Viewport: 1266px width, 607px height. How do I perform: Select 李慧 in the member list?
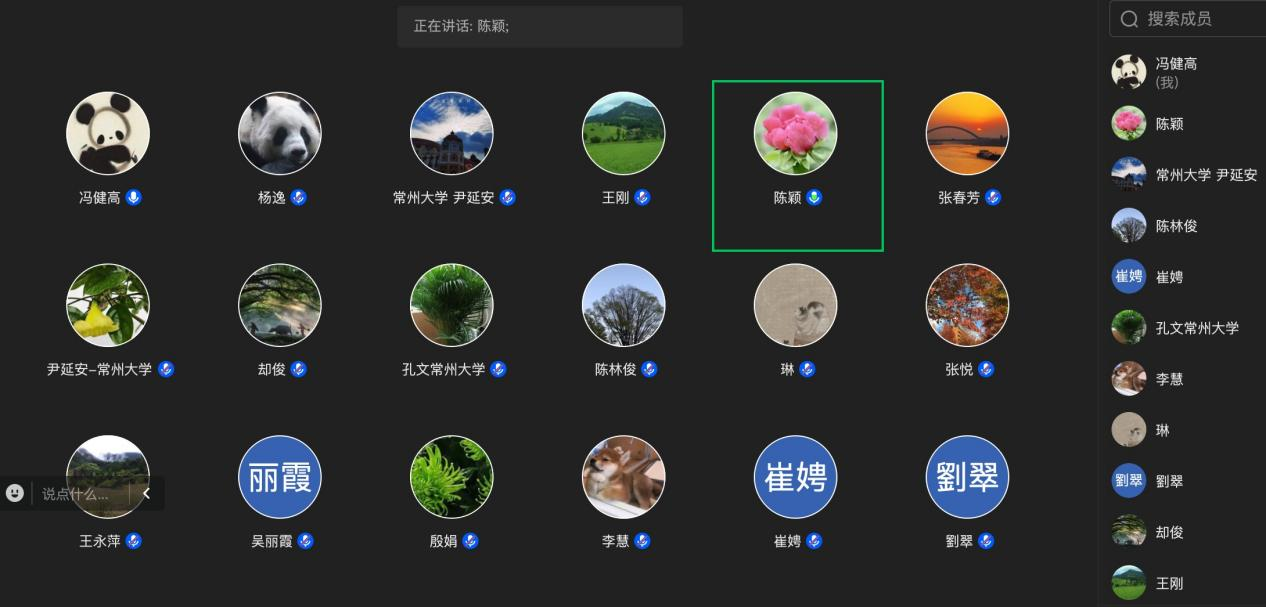1188,379
